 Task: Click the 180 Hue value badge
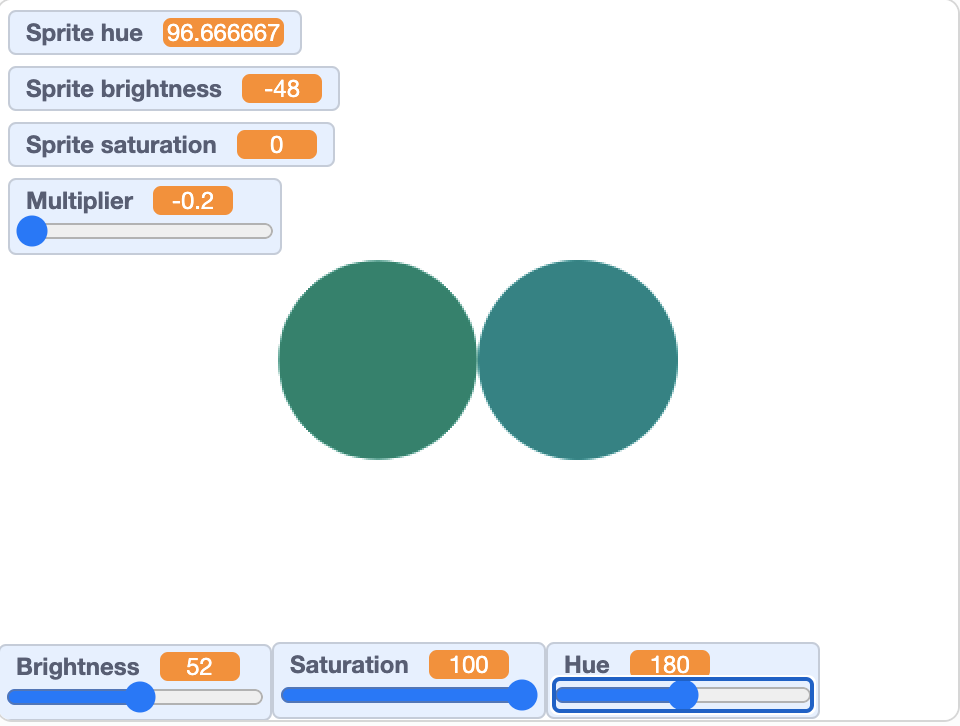[671, 665]
